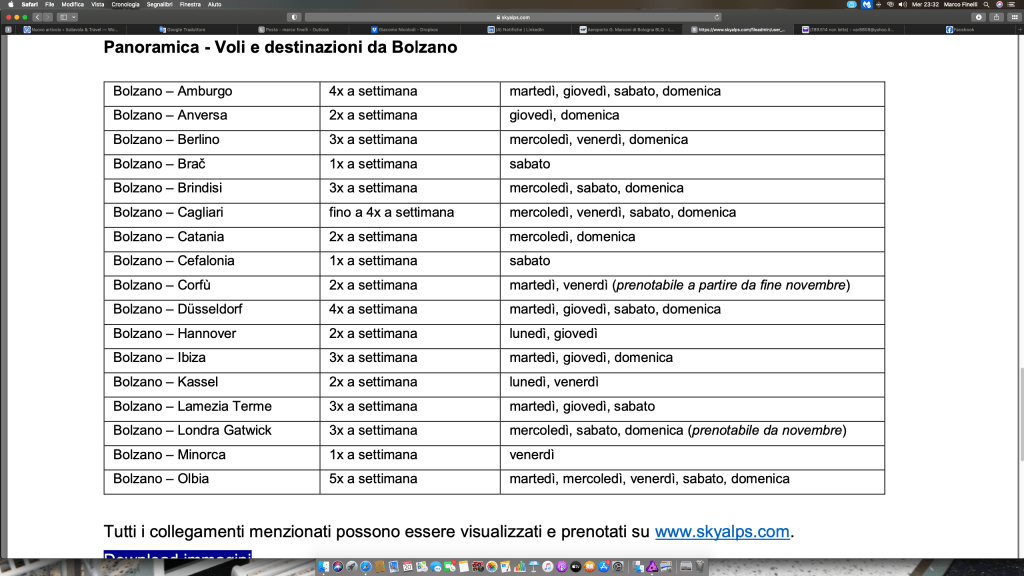Reload page using address bar refresh icon

pyautogui.click(x=717, y=17)
